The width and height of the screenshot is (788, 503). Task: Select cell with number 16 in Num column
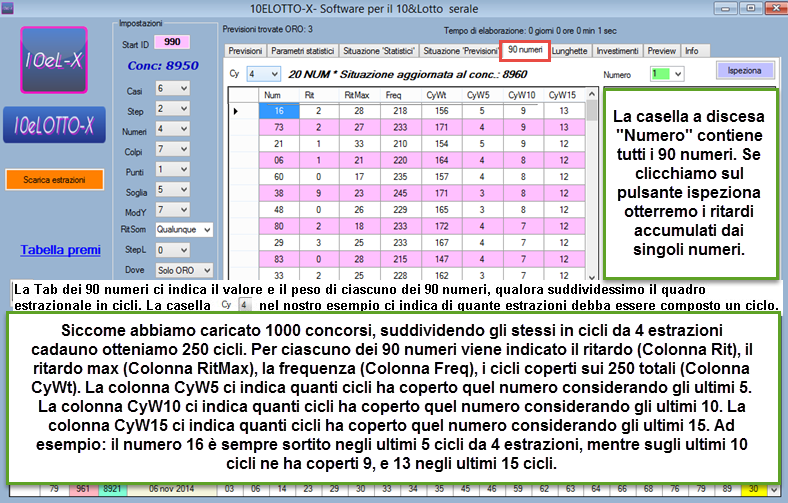pos(279,111)
